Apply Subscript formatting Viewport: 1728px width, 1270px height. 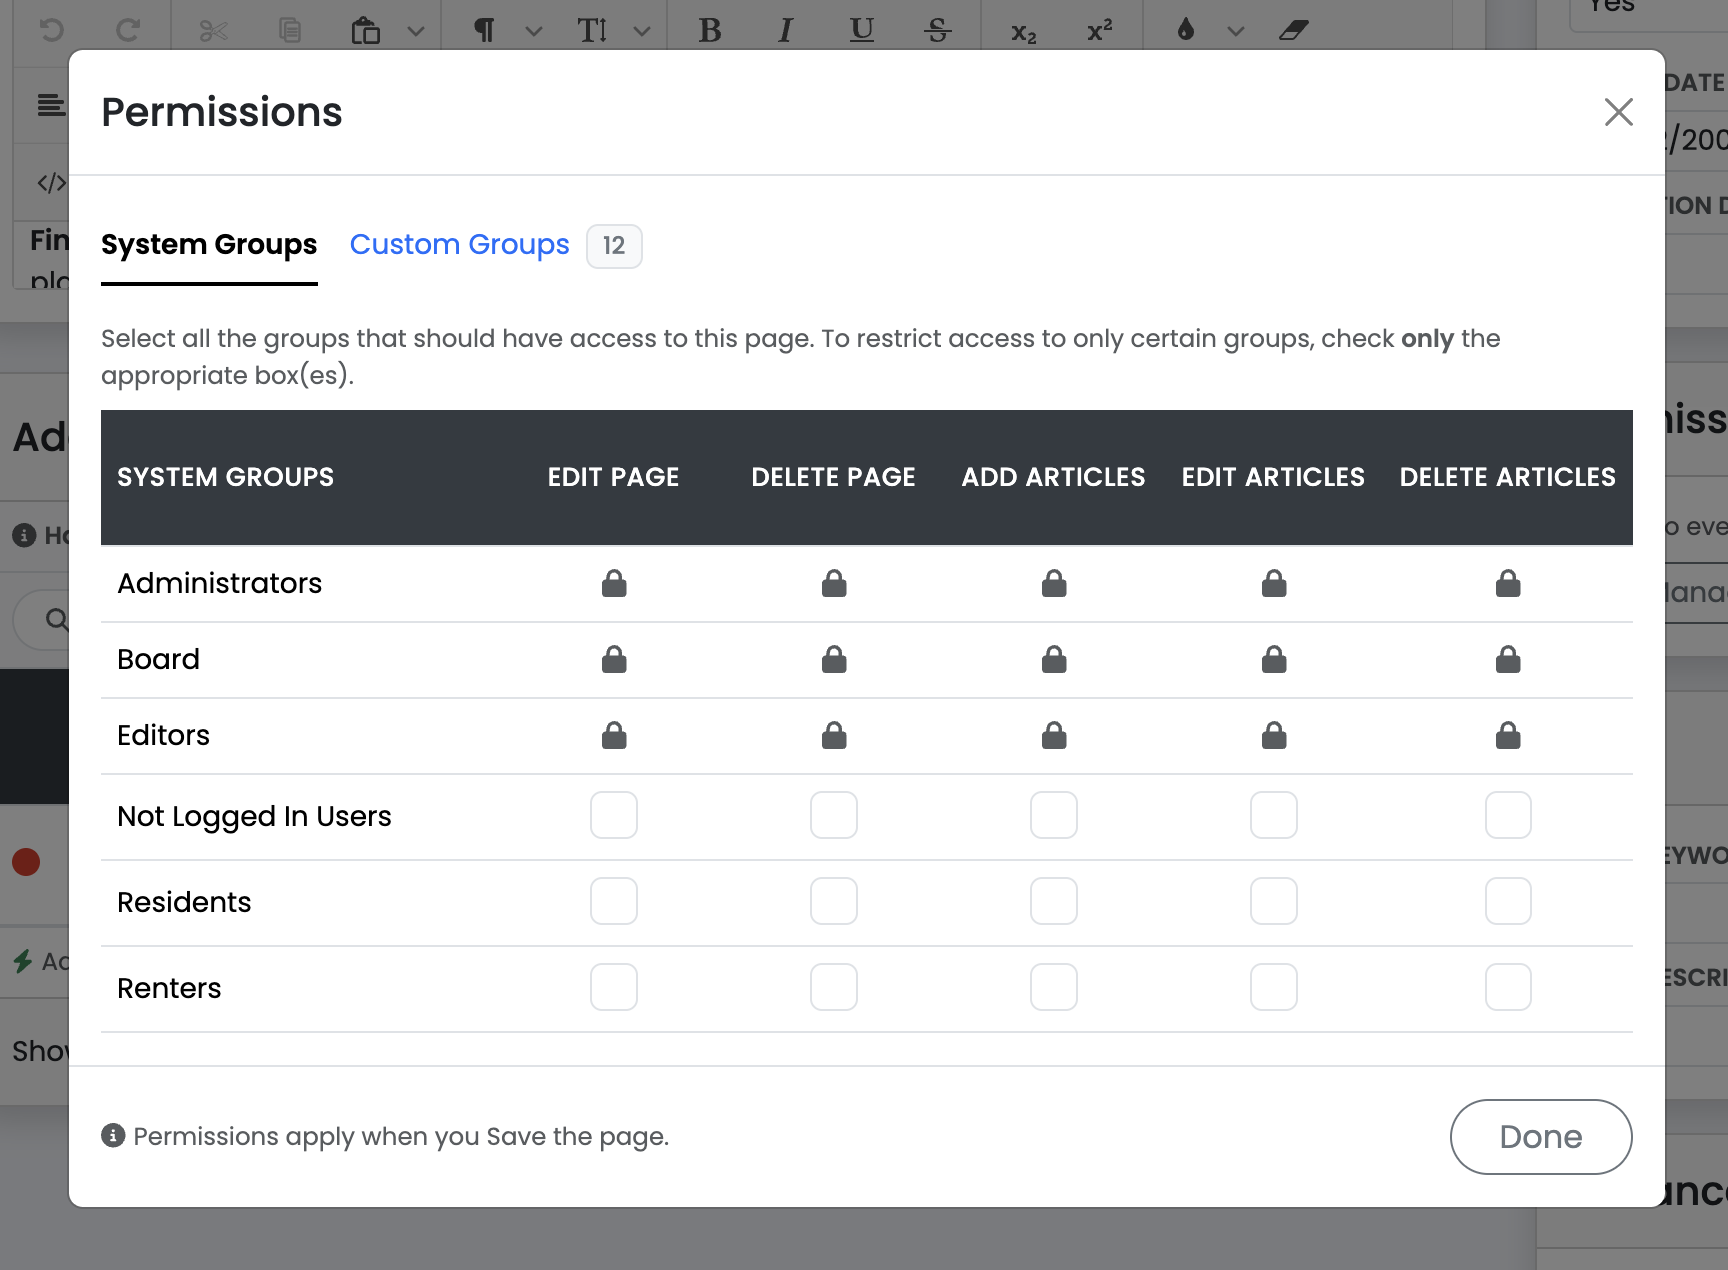(x=1023, y=32)
